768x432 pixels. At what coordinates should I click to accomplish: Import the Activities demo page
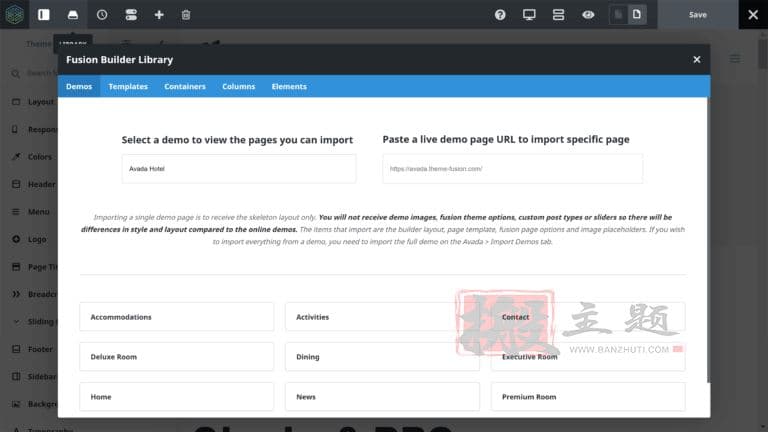point(382,317)
